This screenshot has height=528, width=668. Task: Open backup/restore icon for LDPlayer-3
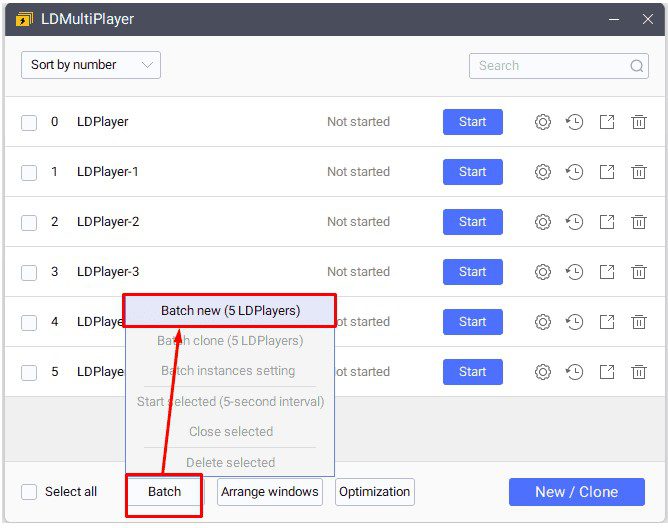click(574, 272)
